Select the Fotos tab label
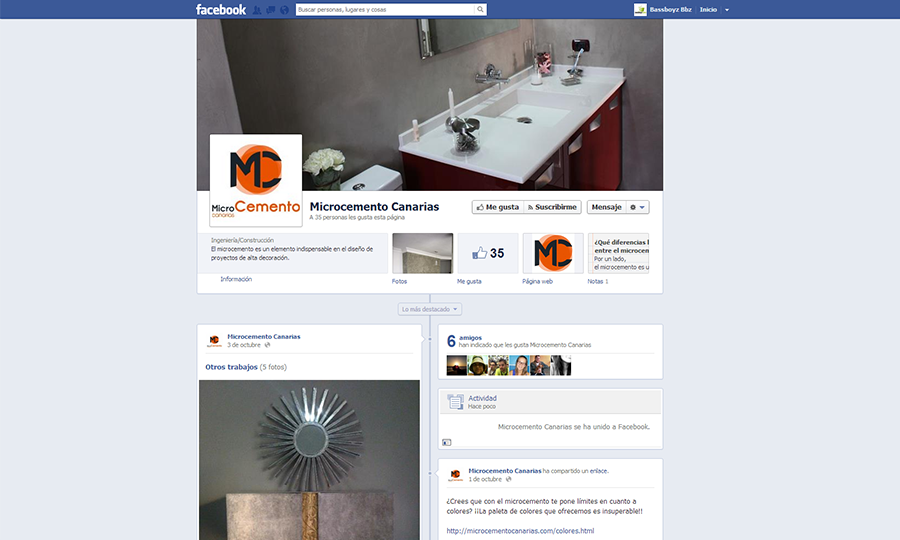Image resolution: width=900 pixels, height=540 pixels. pyautogui.click(x=399, y=282)
